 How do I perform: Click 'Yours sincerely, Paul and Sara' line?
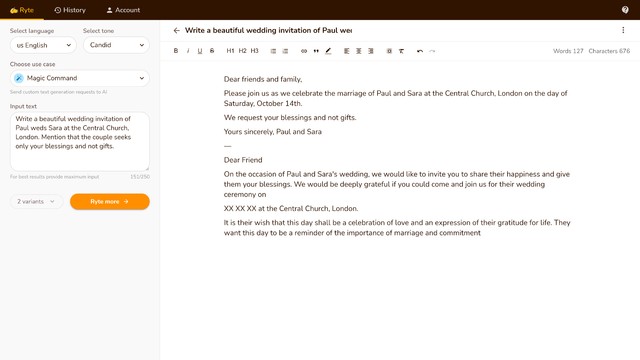point(273,132)
